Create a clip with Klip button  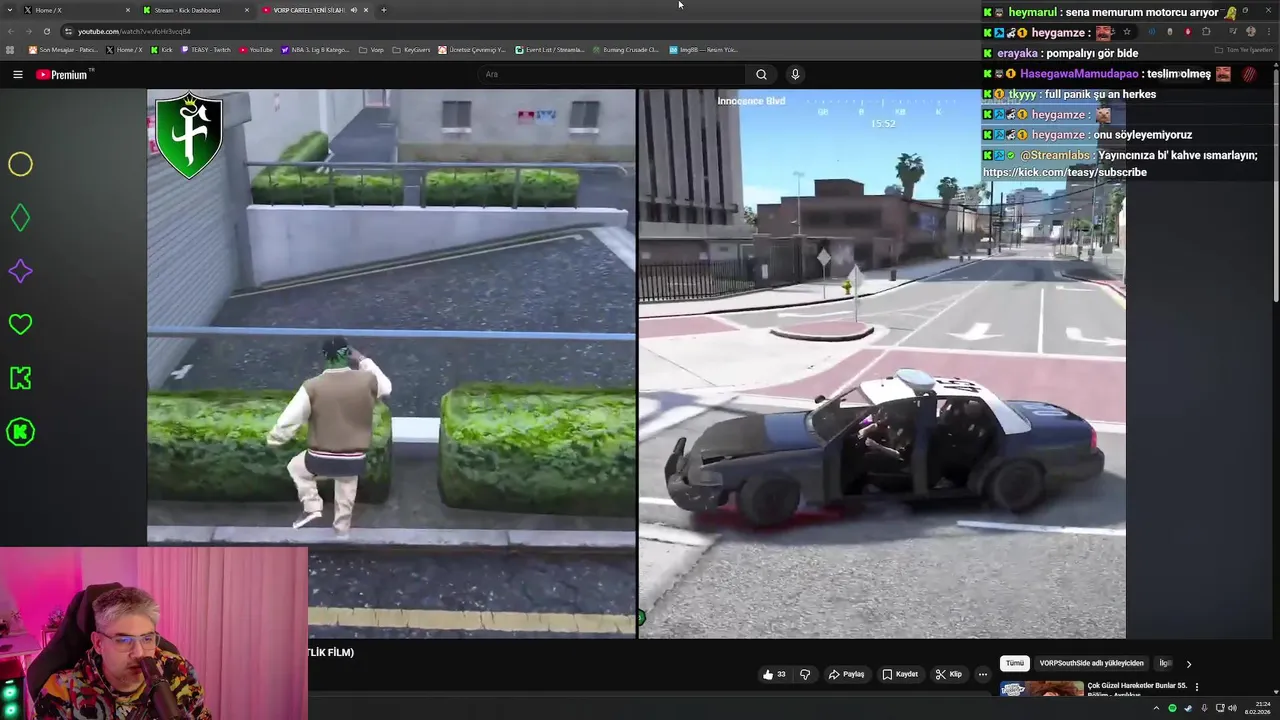(x=949, y=674)
